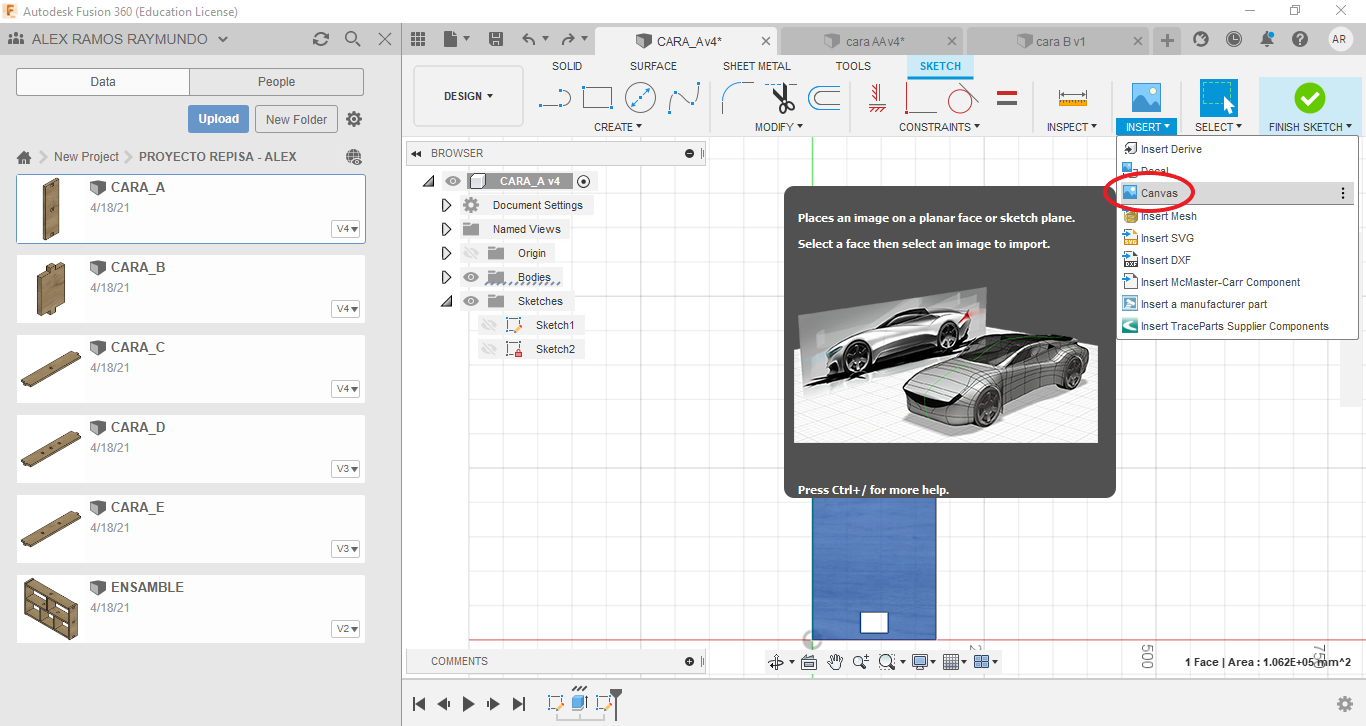Select the Spline curve tool
The height and width of the screenshot is (726, 1366).
(684, 97)
